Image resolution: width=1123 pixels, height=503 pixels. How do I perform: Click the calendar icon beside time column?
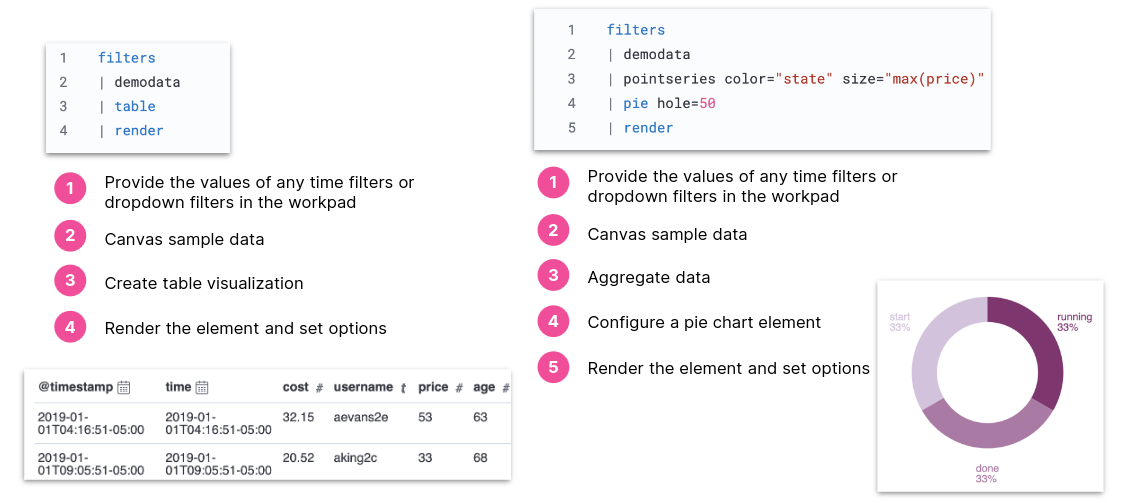click(x=202, y=388)
